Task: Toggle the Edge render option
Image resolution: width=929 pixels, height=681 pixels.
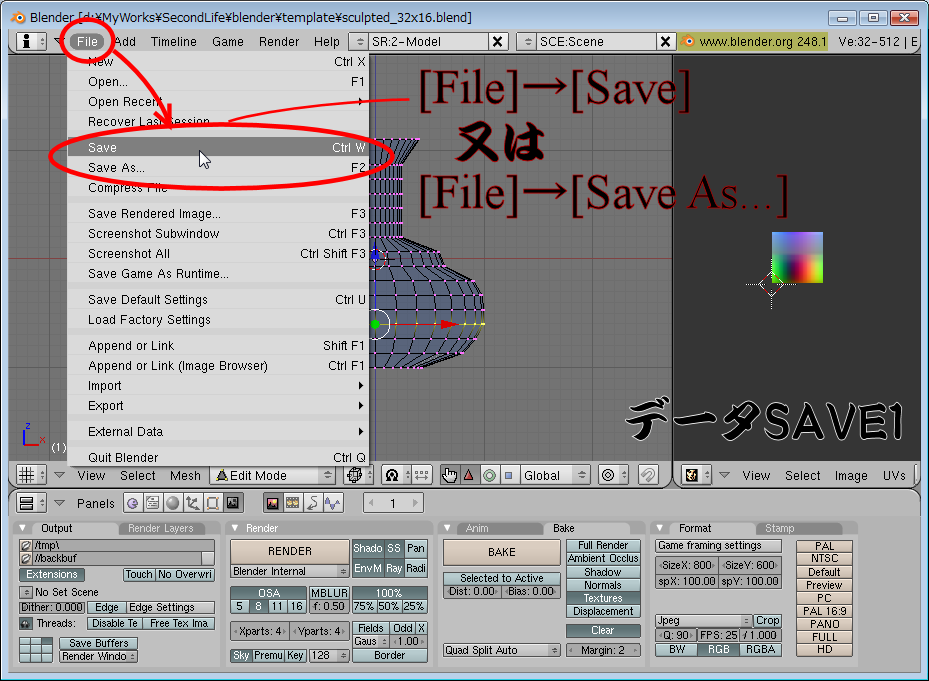Action: (x=107, y=608)
